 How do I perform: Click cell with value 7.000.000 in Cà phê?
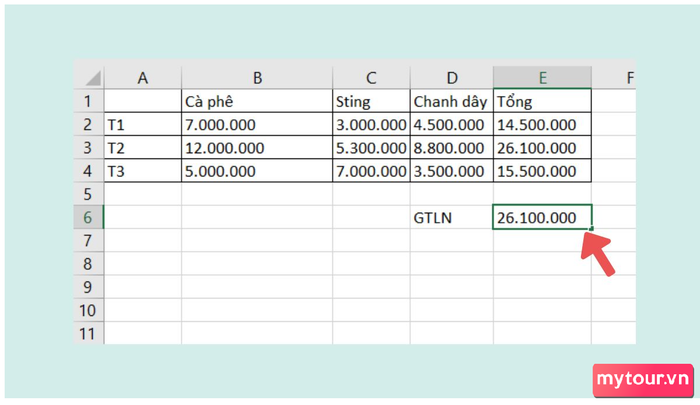point(257,124)
